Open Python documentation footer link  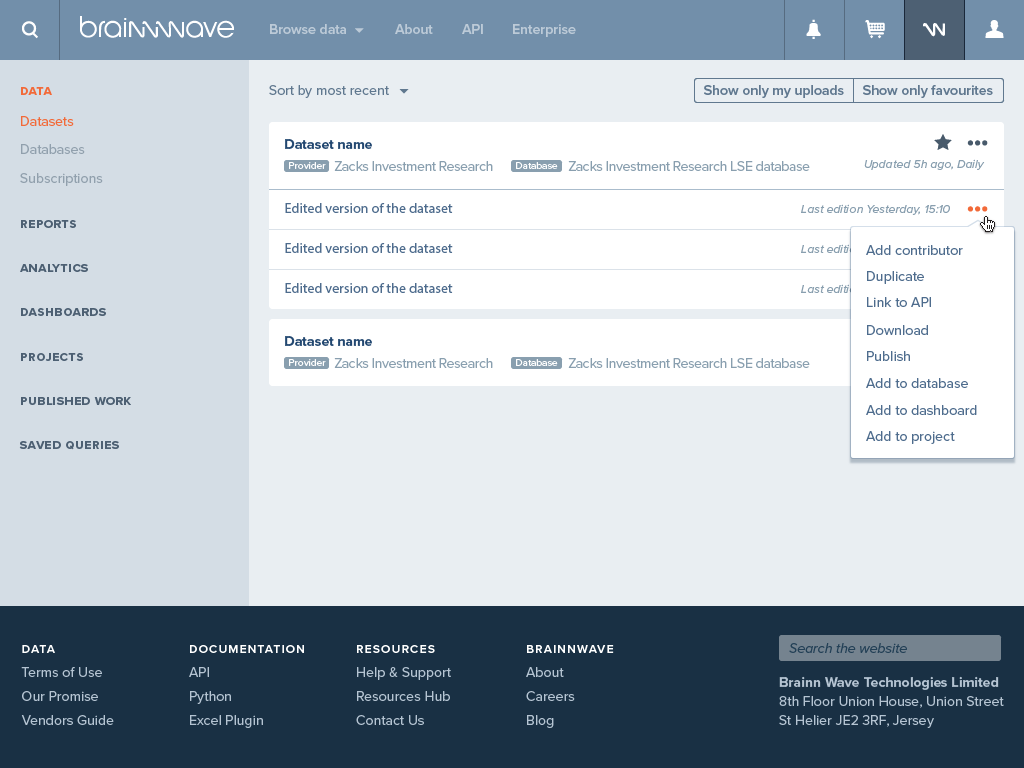(210, 696)
